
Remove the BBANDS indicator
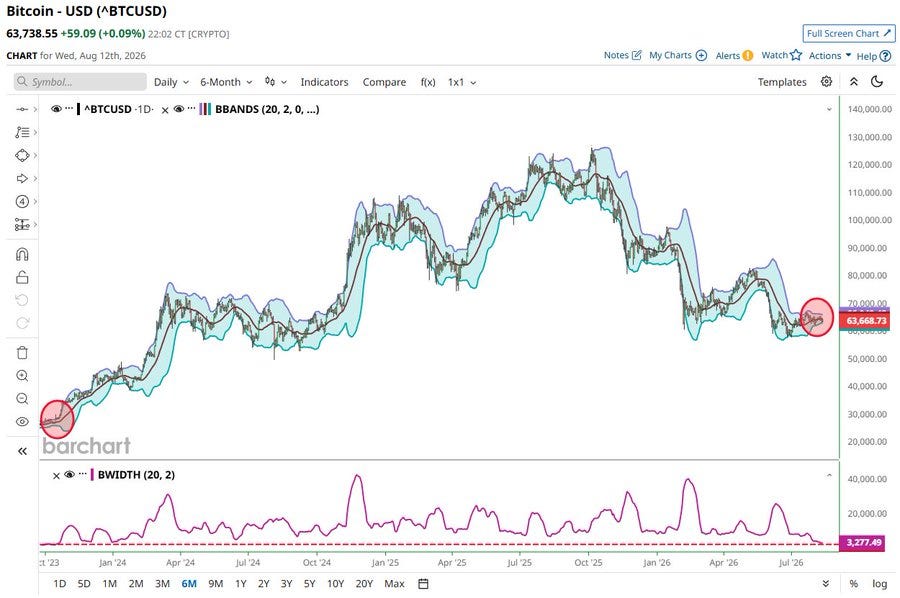coord(165,110)
